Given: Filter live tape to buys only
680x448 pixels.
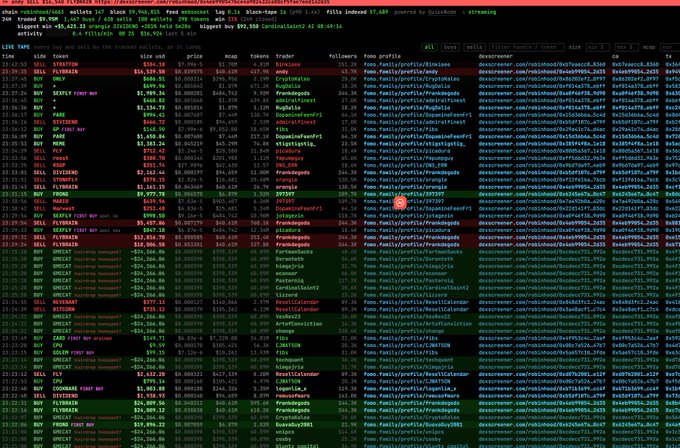Looking at the screenshot, I should [x=449, y=47].
